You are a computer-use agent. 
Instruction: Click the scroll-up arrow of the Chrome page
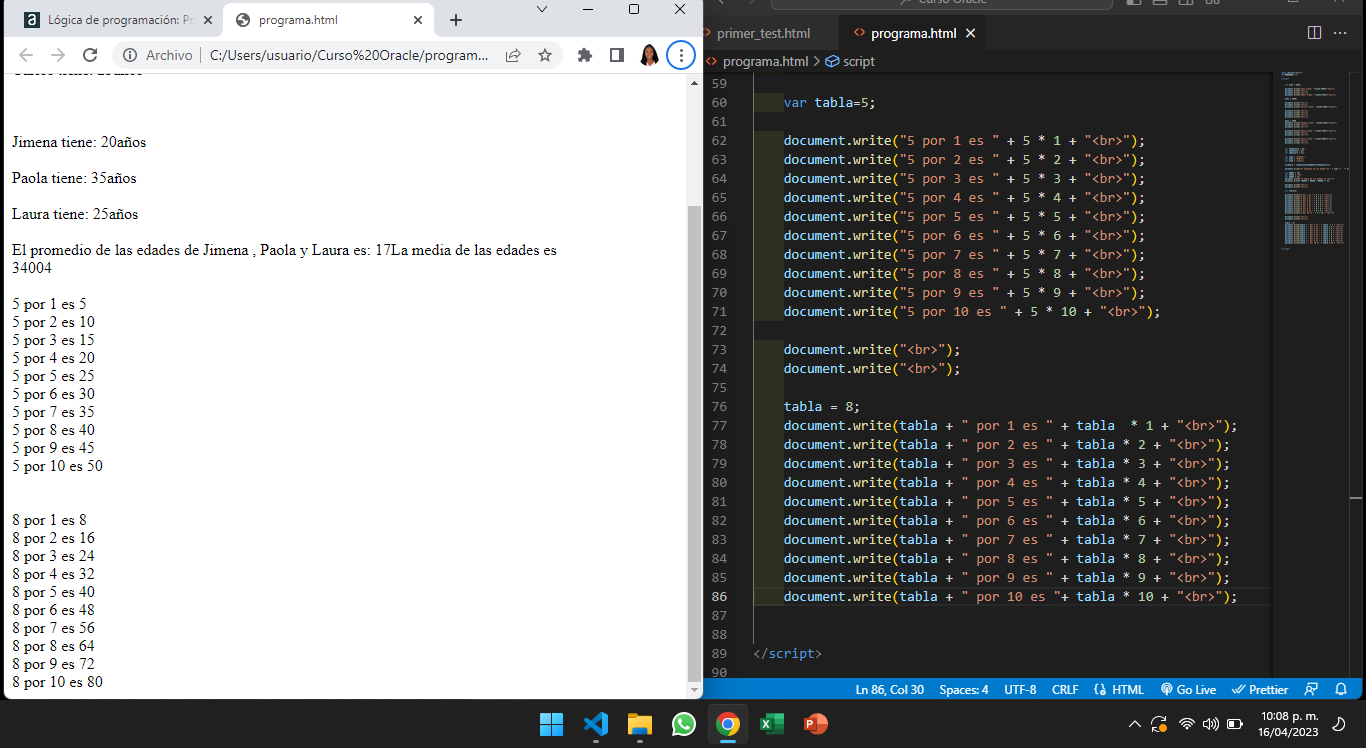[x=696, y=82]
